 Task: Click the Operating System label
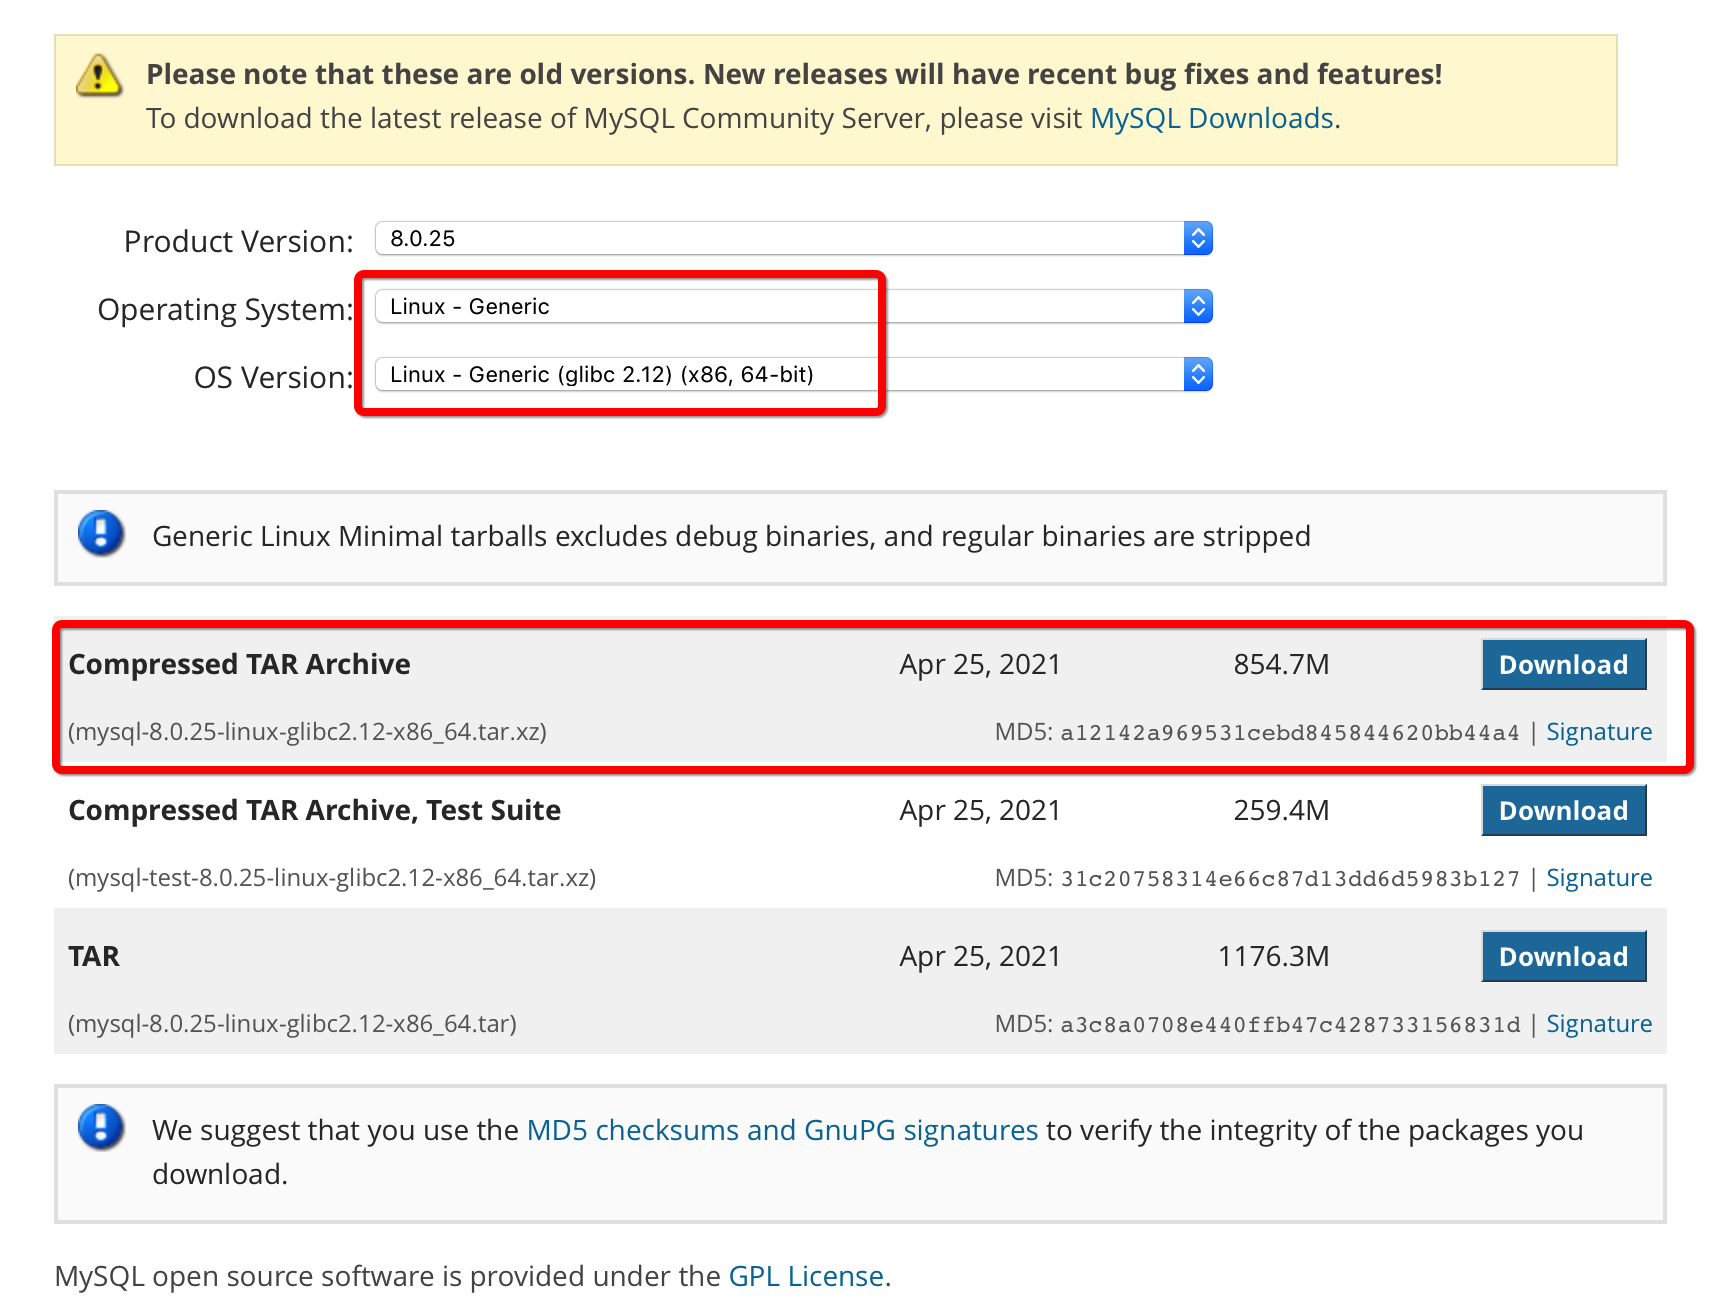pos(225,310)
